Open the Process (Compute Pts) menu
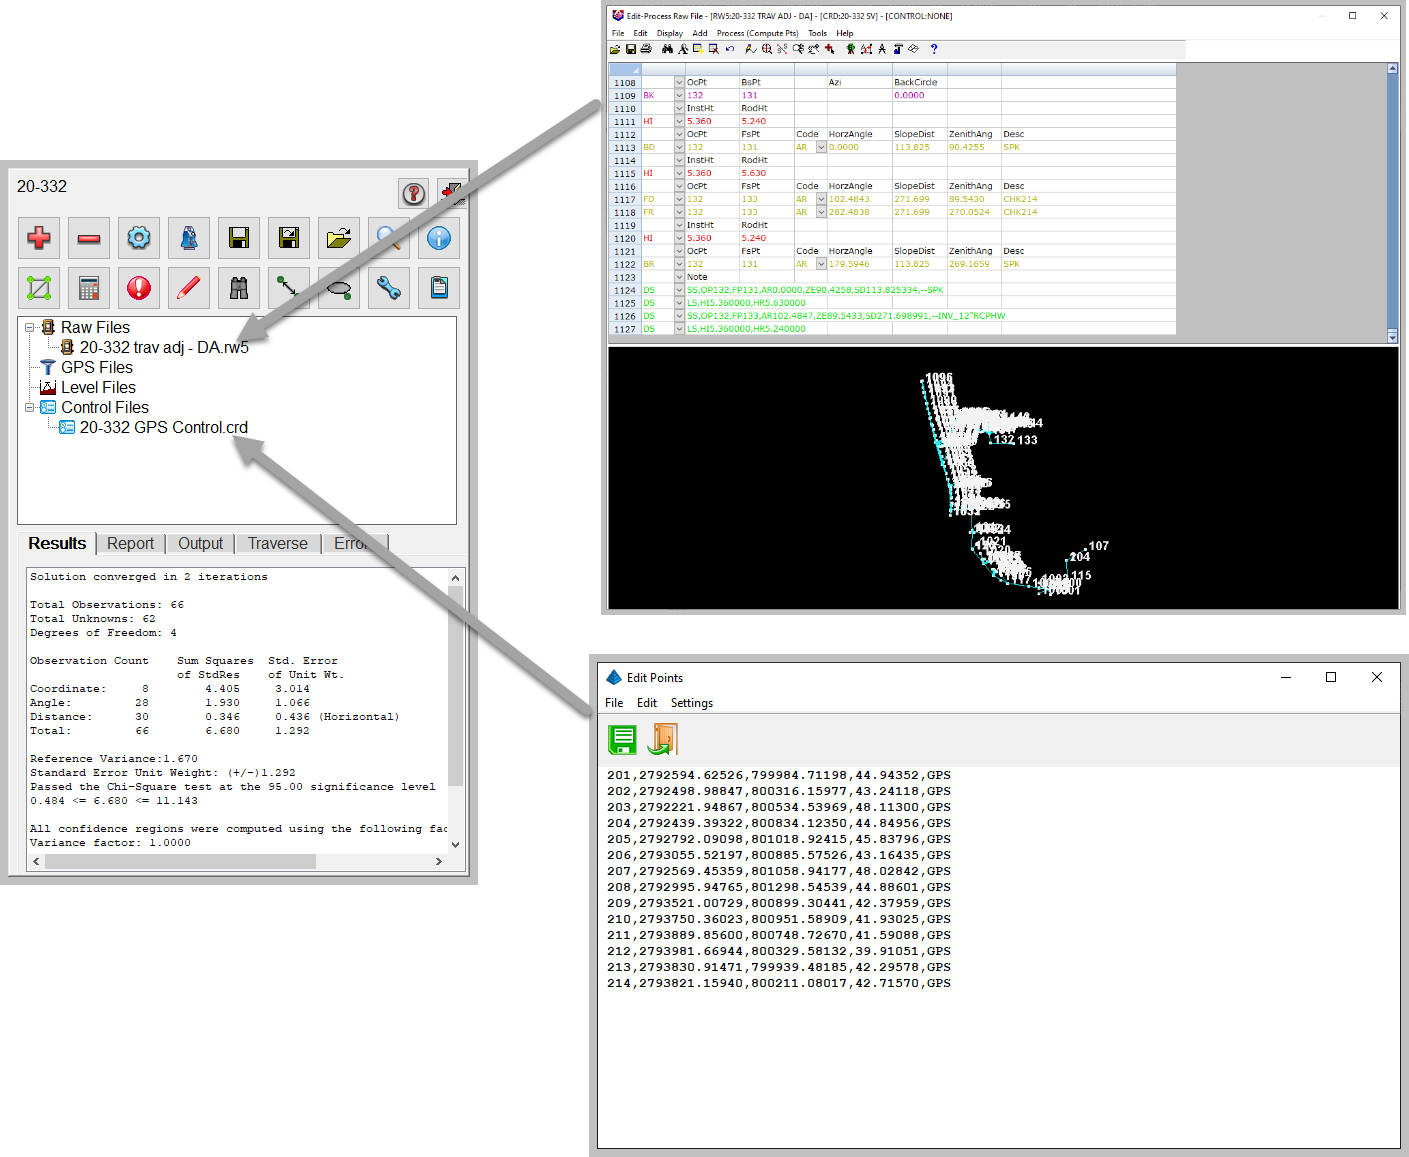Screen dimensions: 1409x1157 (757, 33)
